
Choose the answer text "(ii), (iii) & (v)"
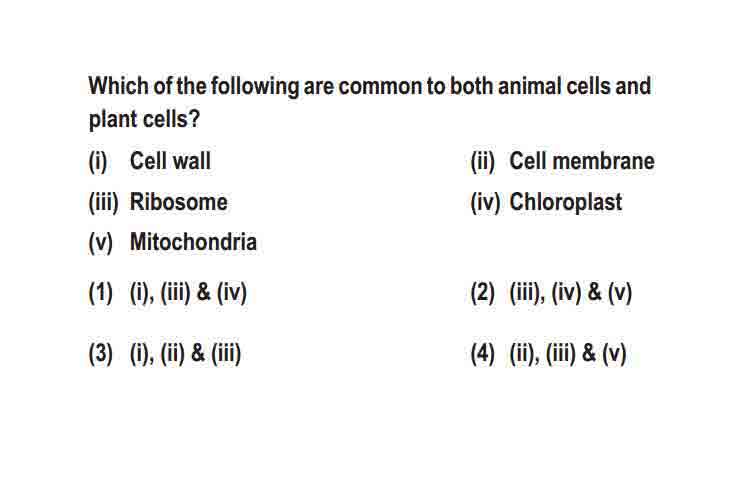coord(568,354)
